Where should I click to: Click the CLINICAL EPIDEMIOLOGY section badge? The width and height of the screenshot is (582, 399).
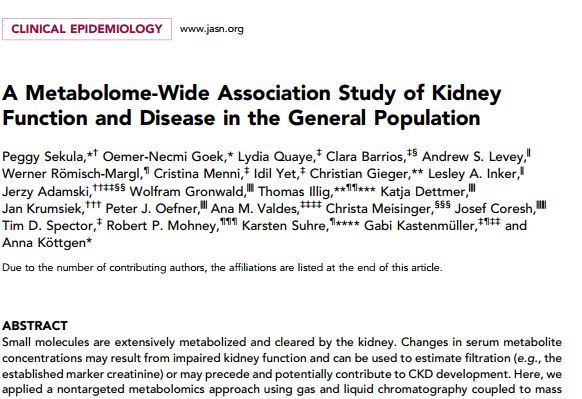[87, 29]
